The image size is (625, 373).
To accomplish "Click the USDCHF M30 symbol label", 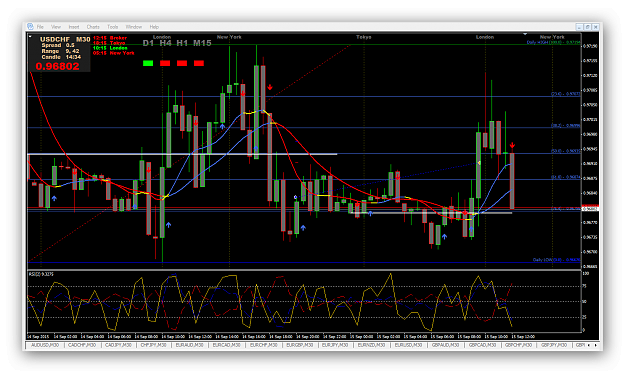I will tap(65, 39).
